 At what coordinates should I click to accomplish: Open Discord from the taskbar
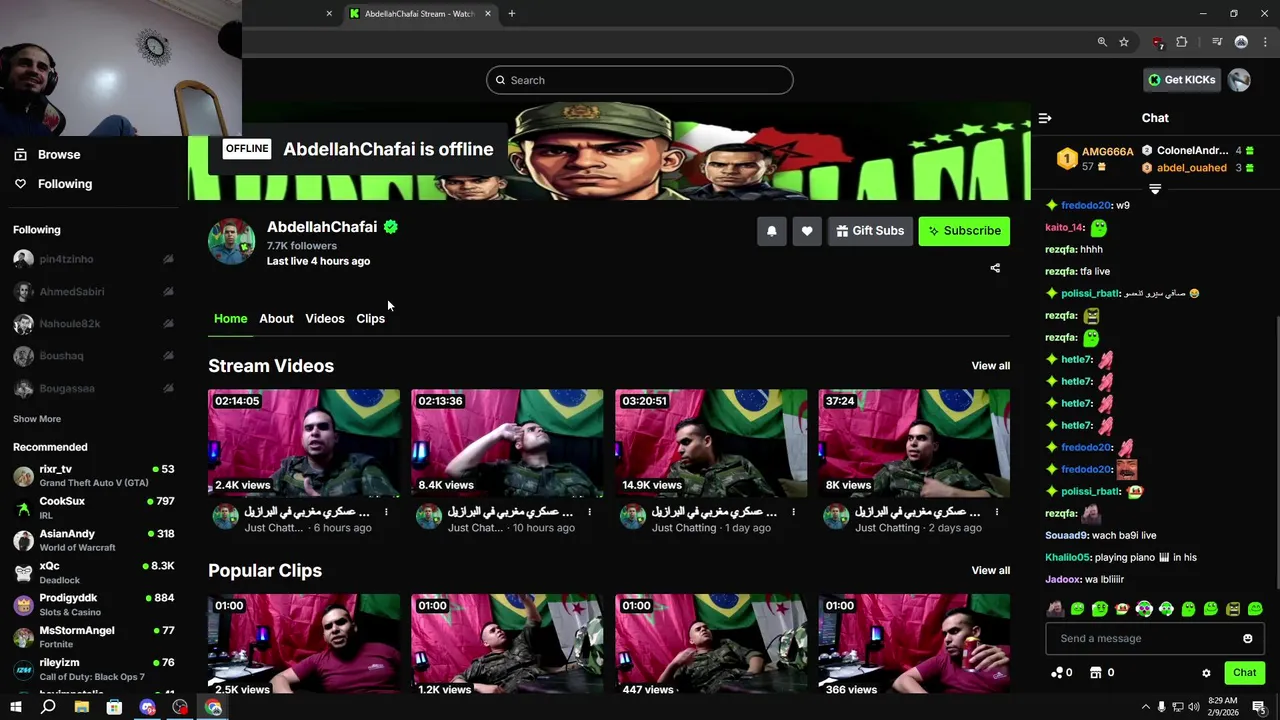click(x=148, y=707)
